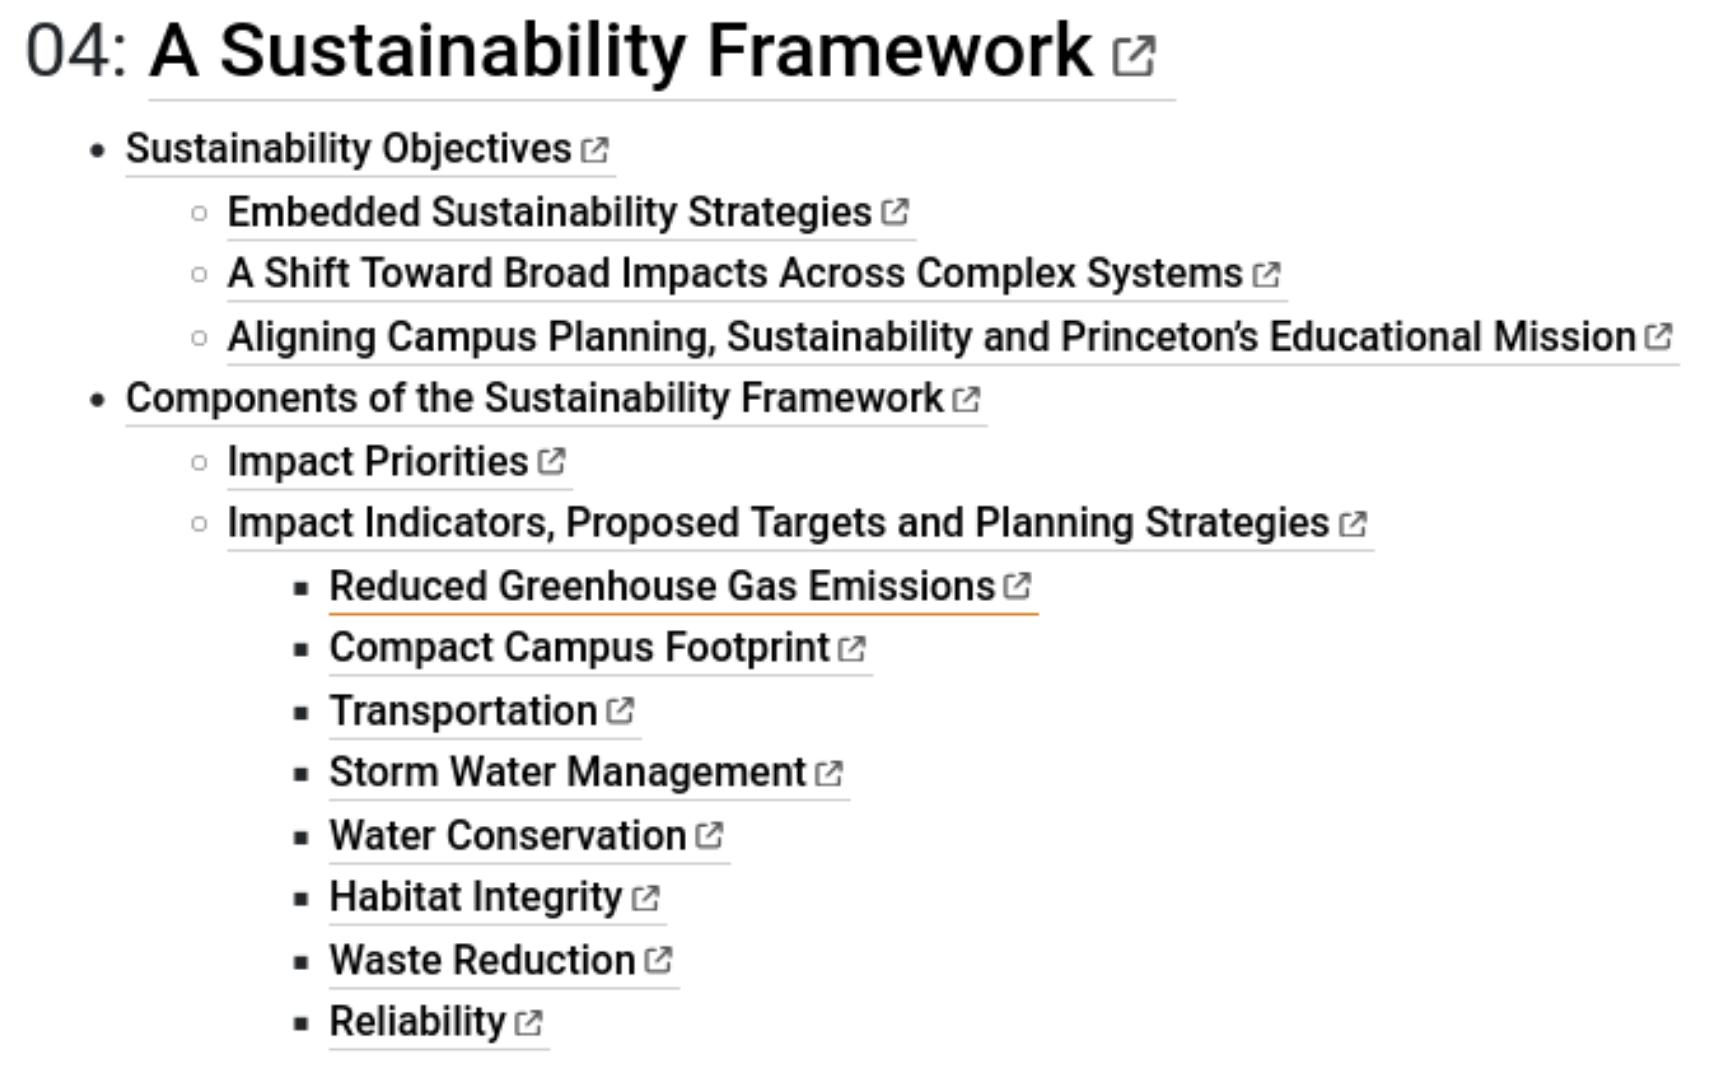Open the Habitat Integrity link
1720x1066 pixels.
[476, 897]
